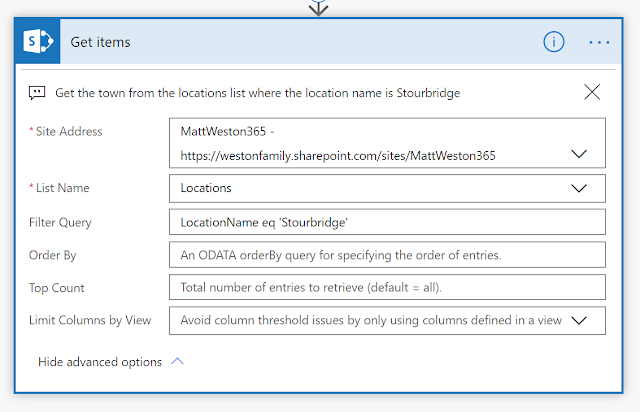Click the Order By input field
The image size is (640, 412).
pos(388,254)
